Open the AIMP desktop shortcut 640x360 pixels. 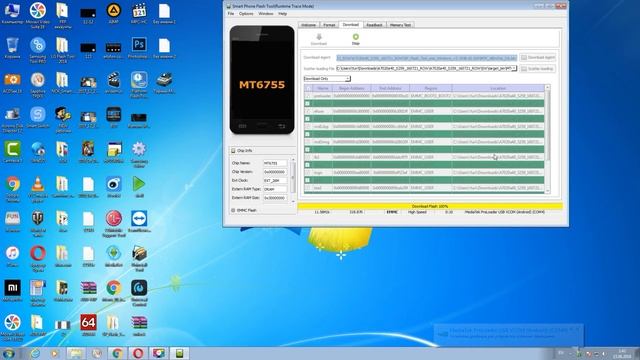point(113,11)
